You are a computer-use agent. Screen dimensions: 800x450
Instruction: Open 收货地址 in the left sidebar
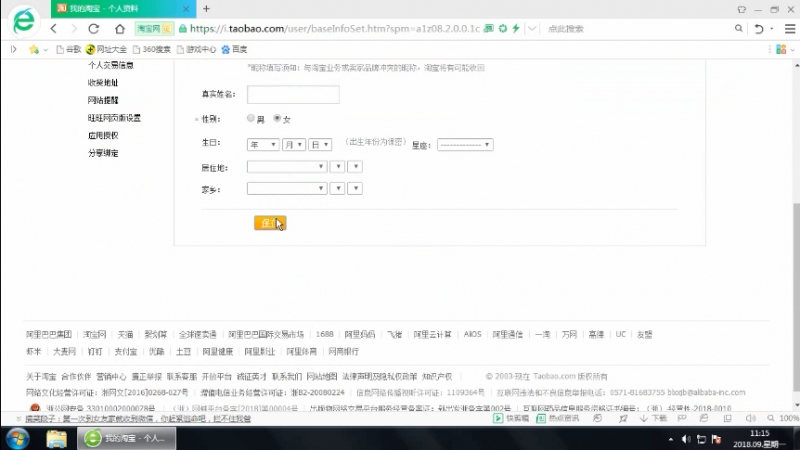pyautogui.click(x=103, y=83)
